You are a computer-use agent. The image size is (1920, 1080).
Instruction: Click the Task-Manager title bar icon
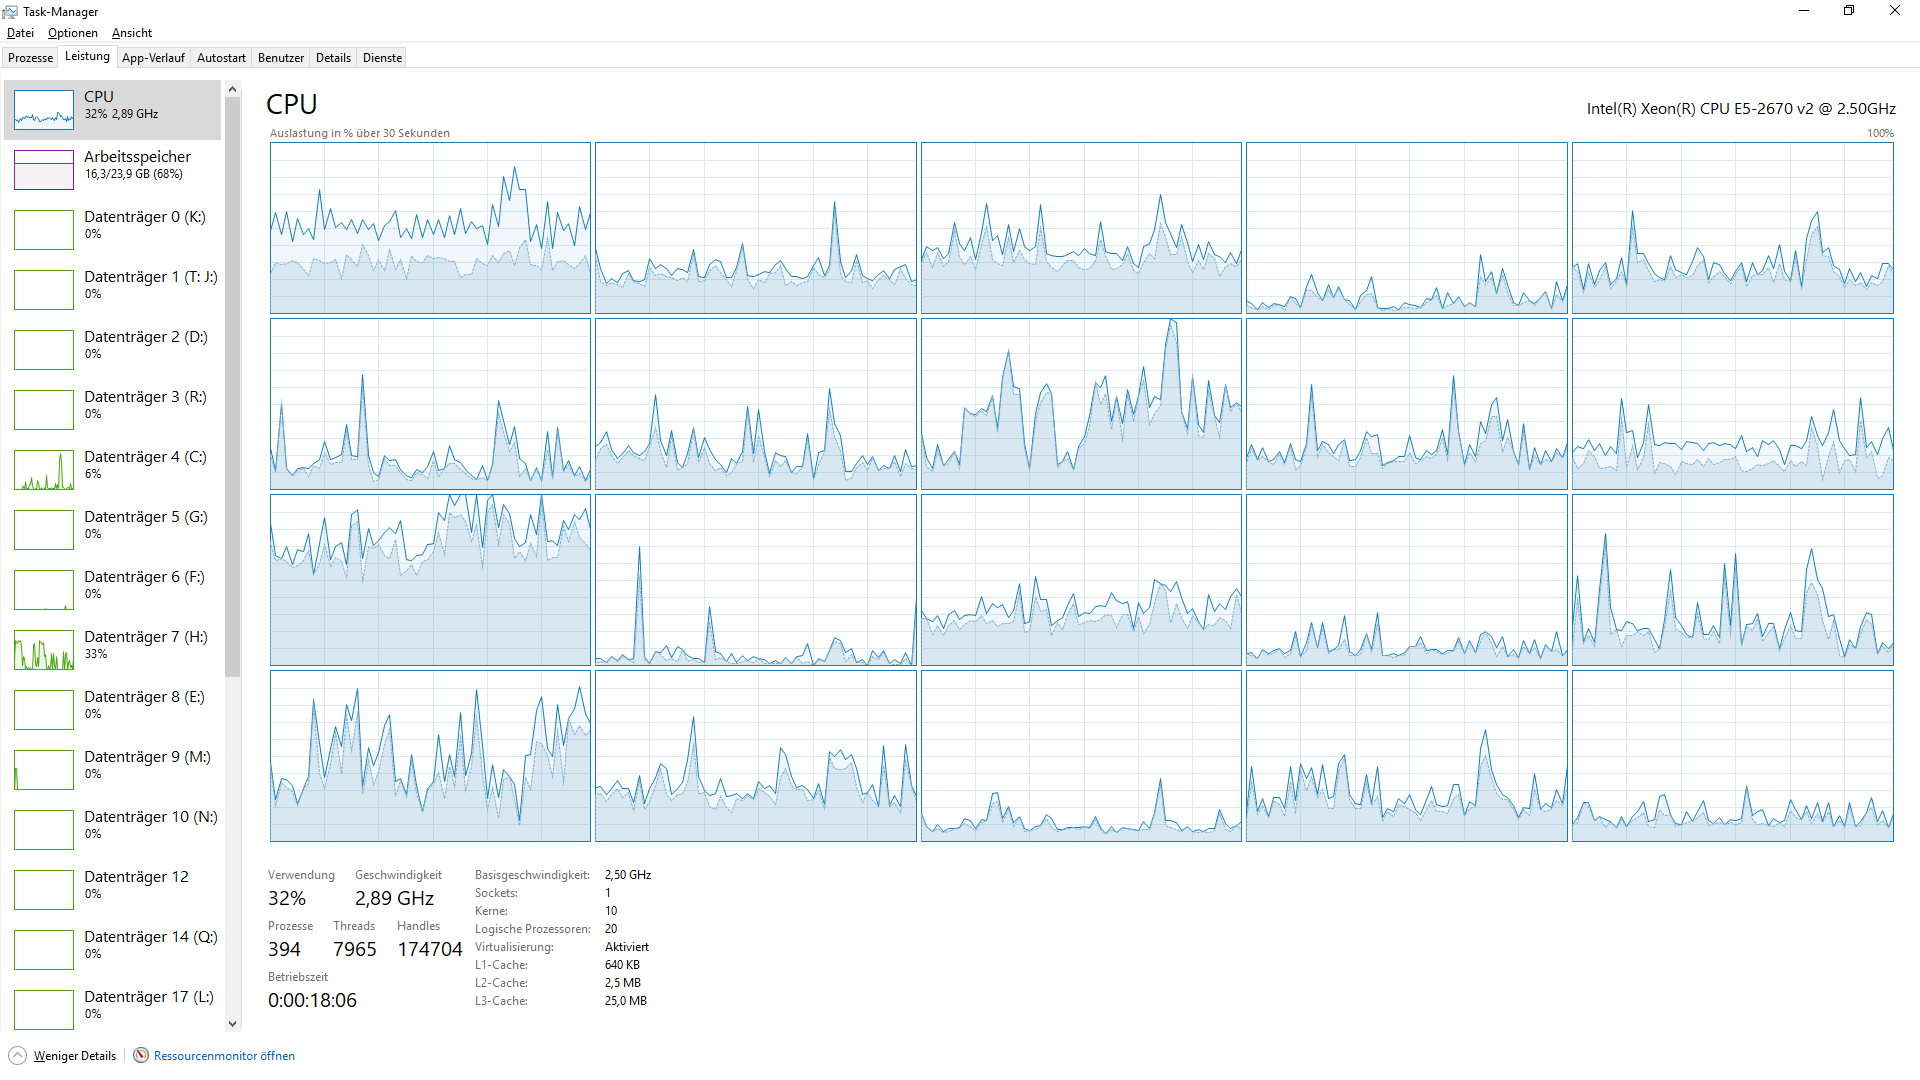[x=11, y=11]
